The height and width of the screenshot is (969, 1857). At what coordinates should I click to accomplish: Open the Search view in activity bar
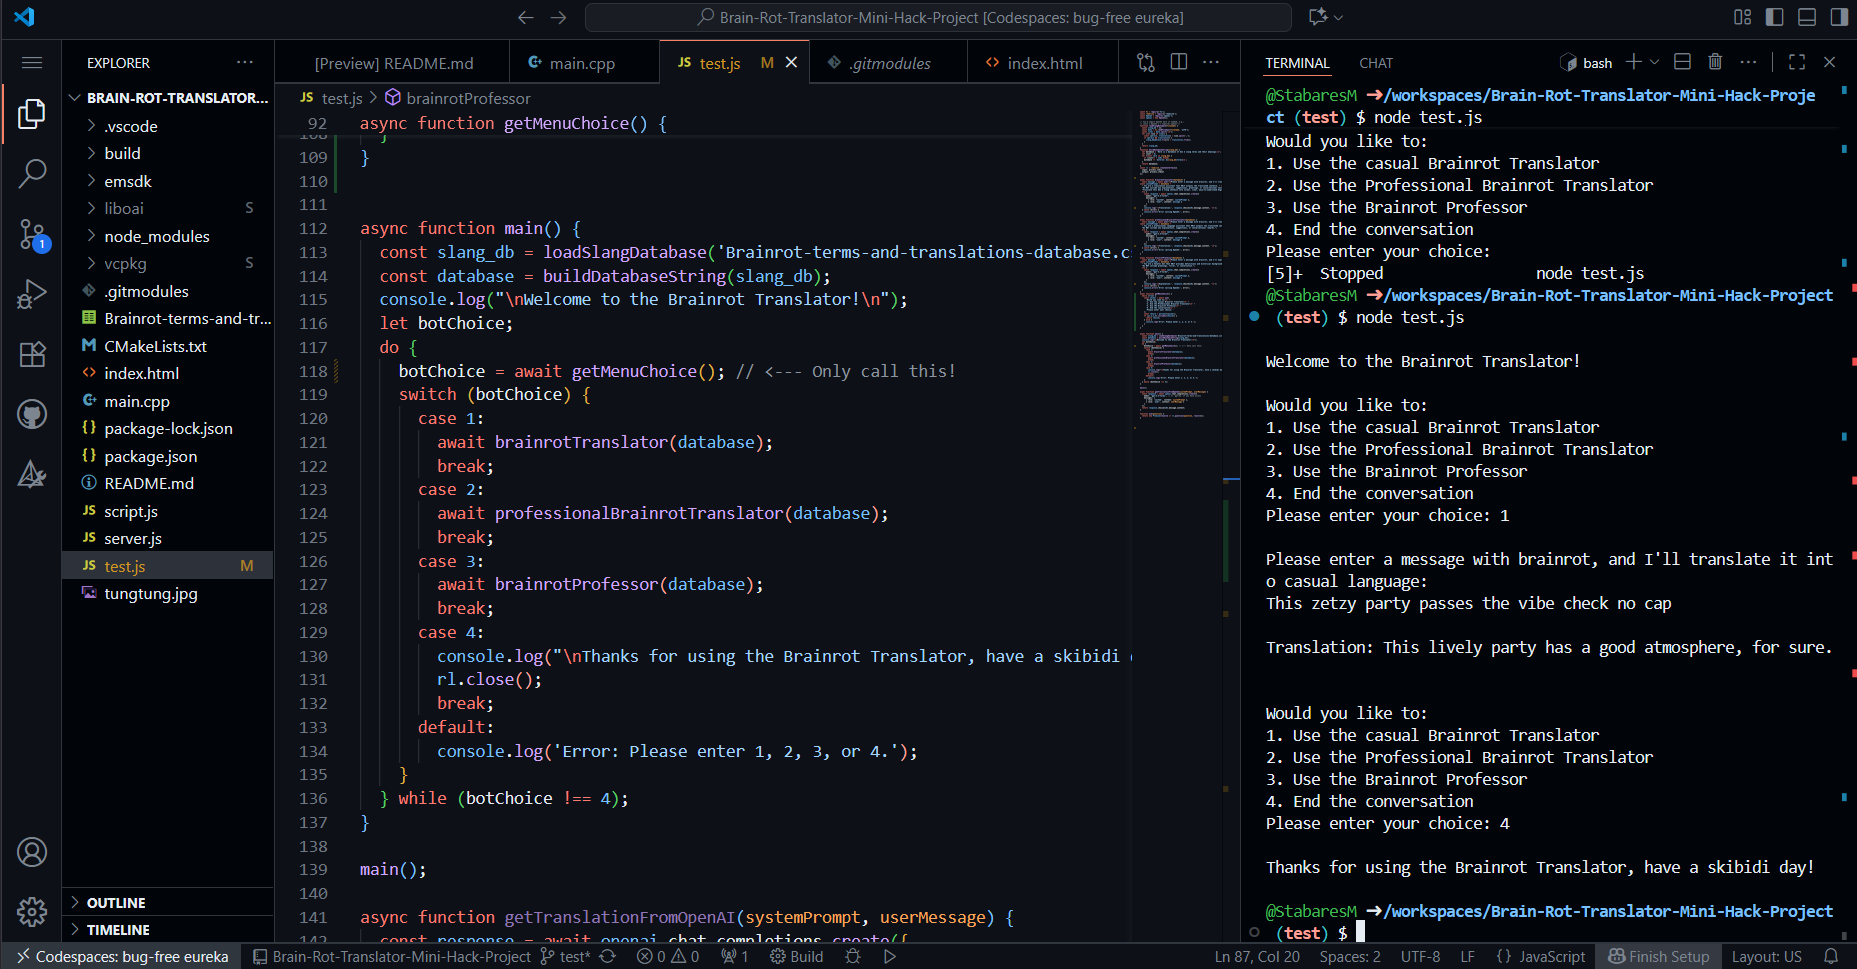point(32,173)
